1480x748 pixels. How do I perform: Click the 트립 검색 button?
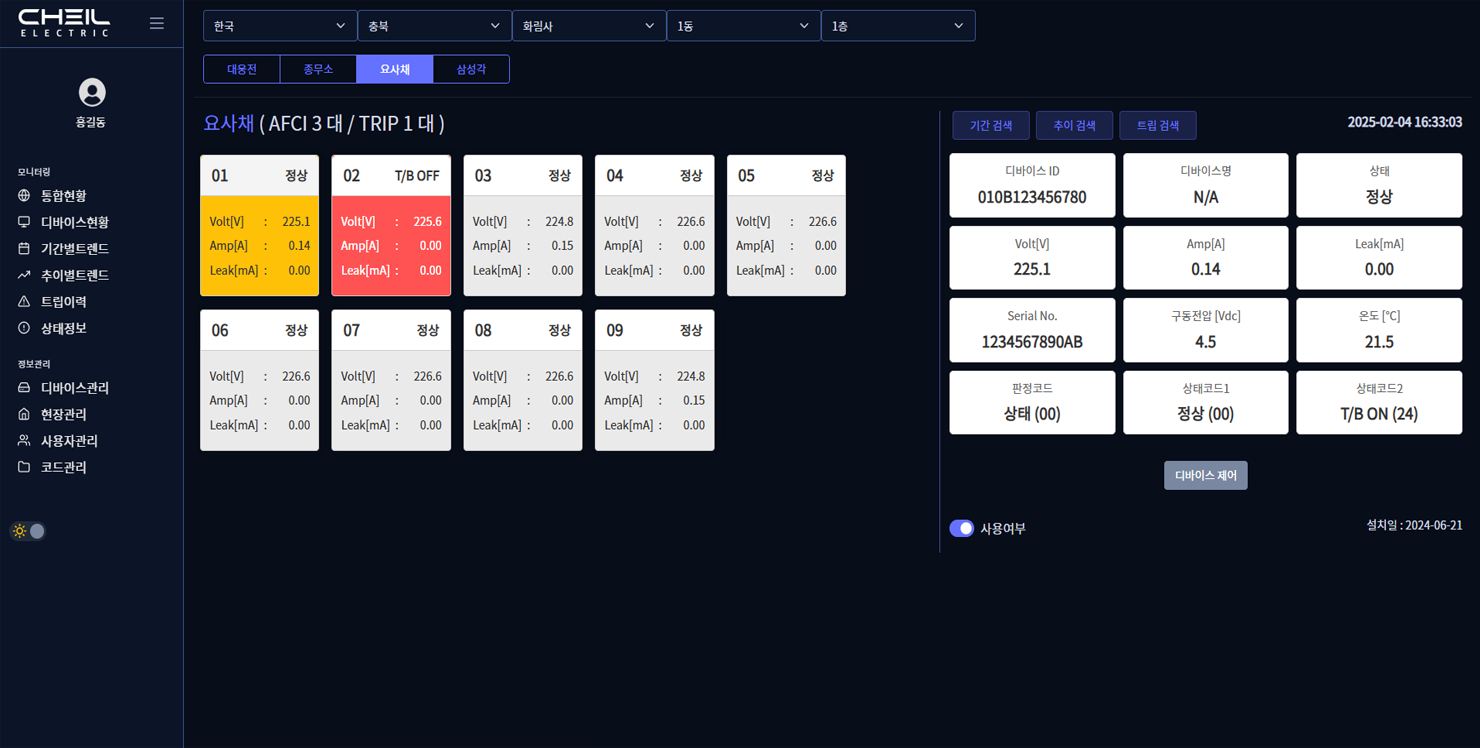click(x=1157, y=126)
